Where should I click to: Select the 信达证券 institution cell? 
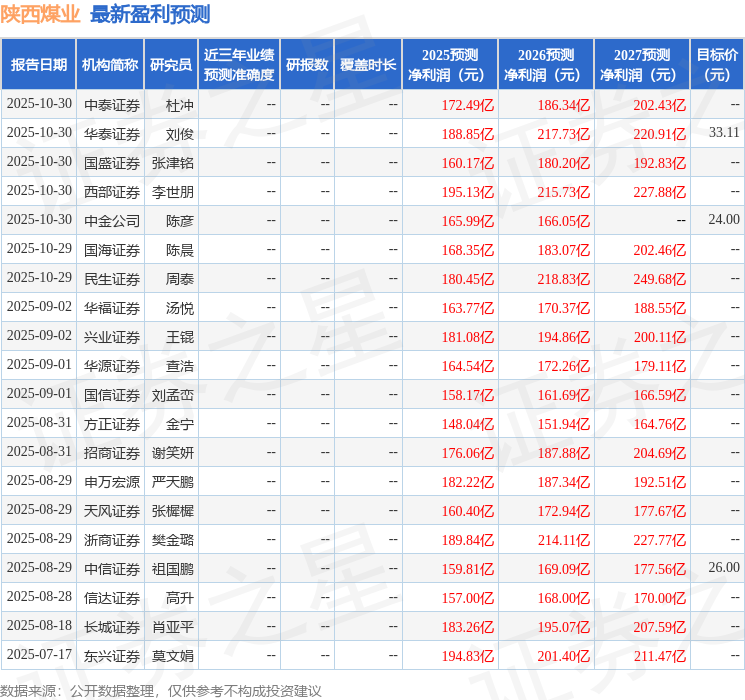click(x=112, y=598)
